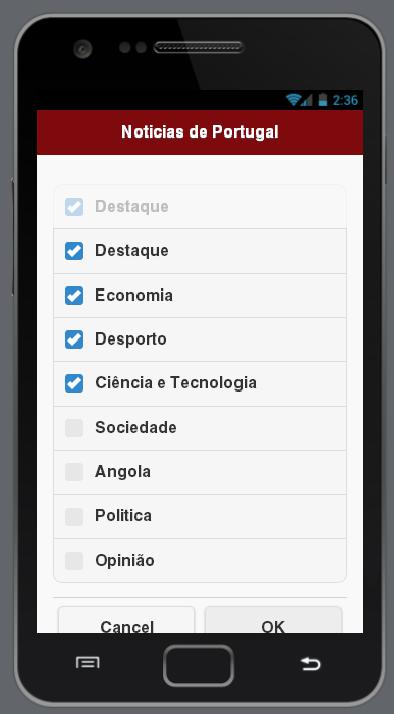Viewport: 394px width, 714px height.
Task: Tap the battery status icon
Action: [323, 99]
